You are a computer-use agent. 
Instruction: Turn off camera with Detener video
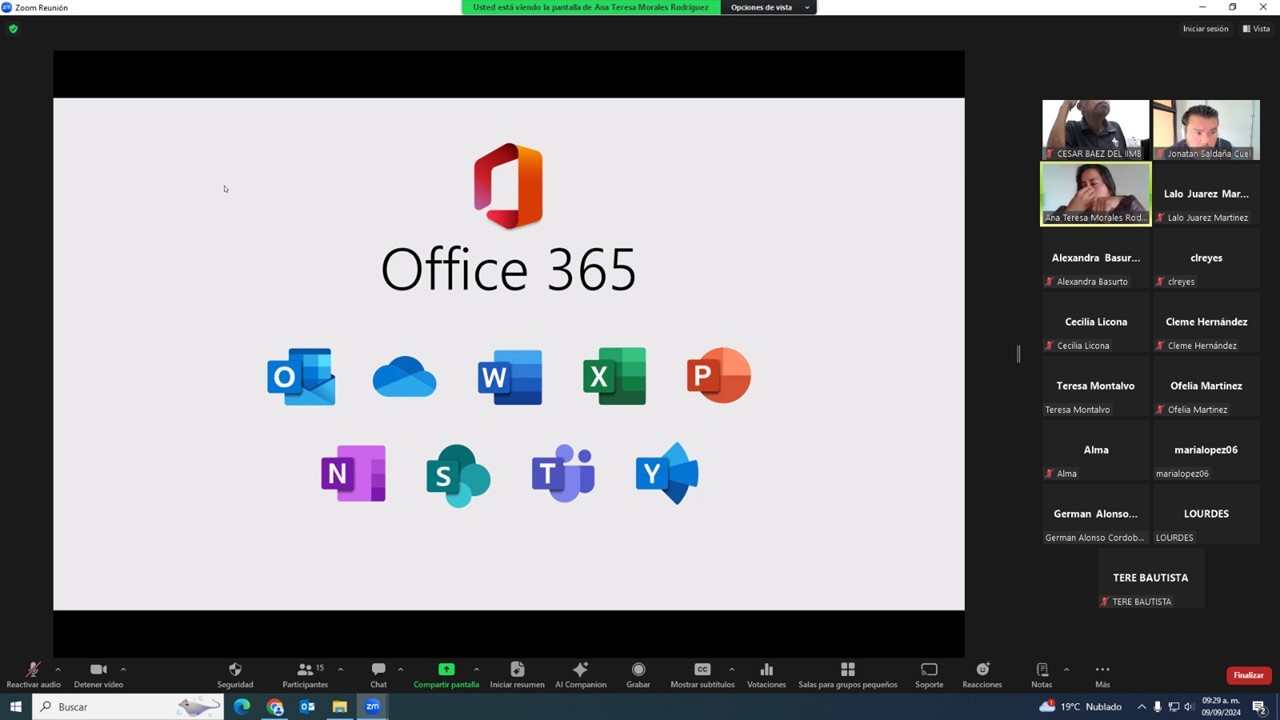[x=98, y=670]
